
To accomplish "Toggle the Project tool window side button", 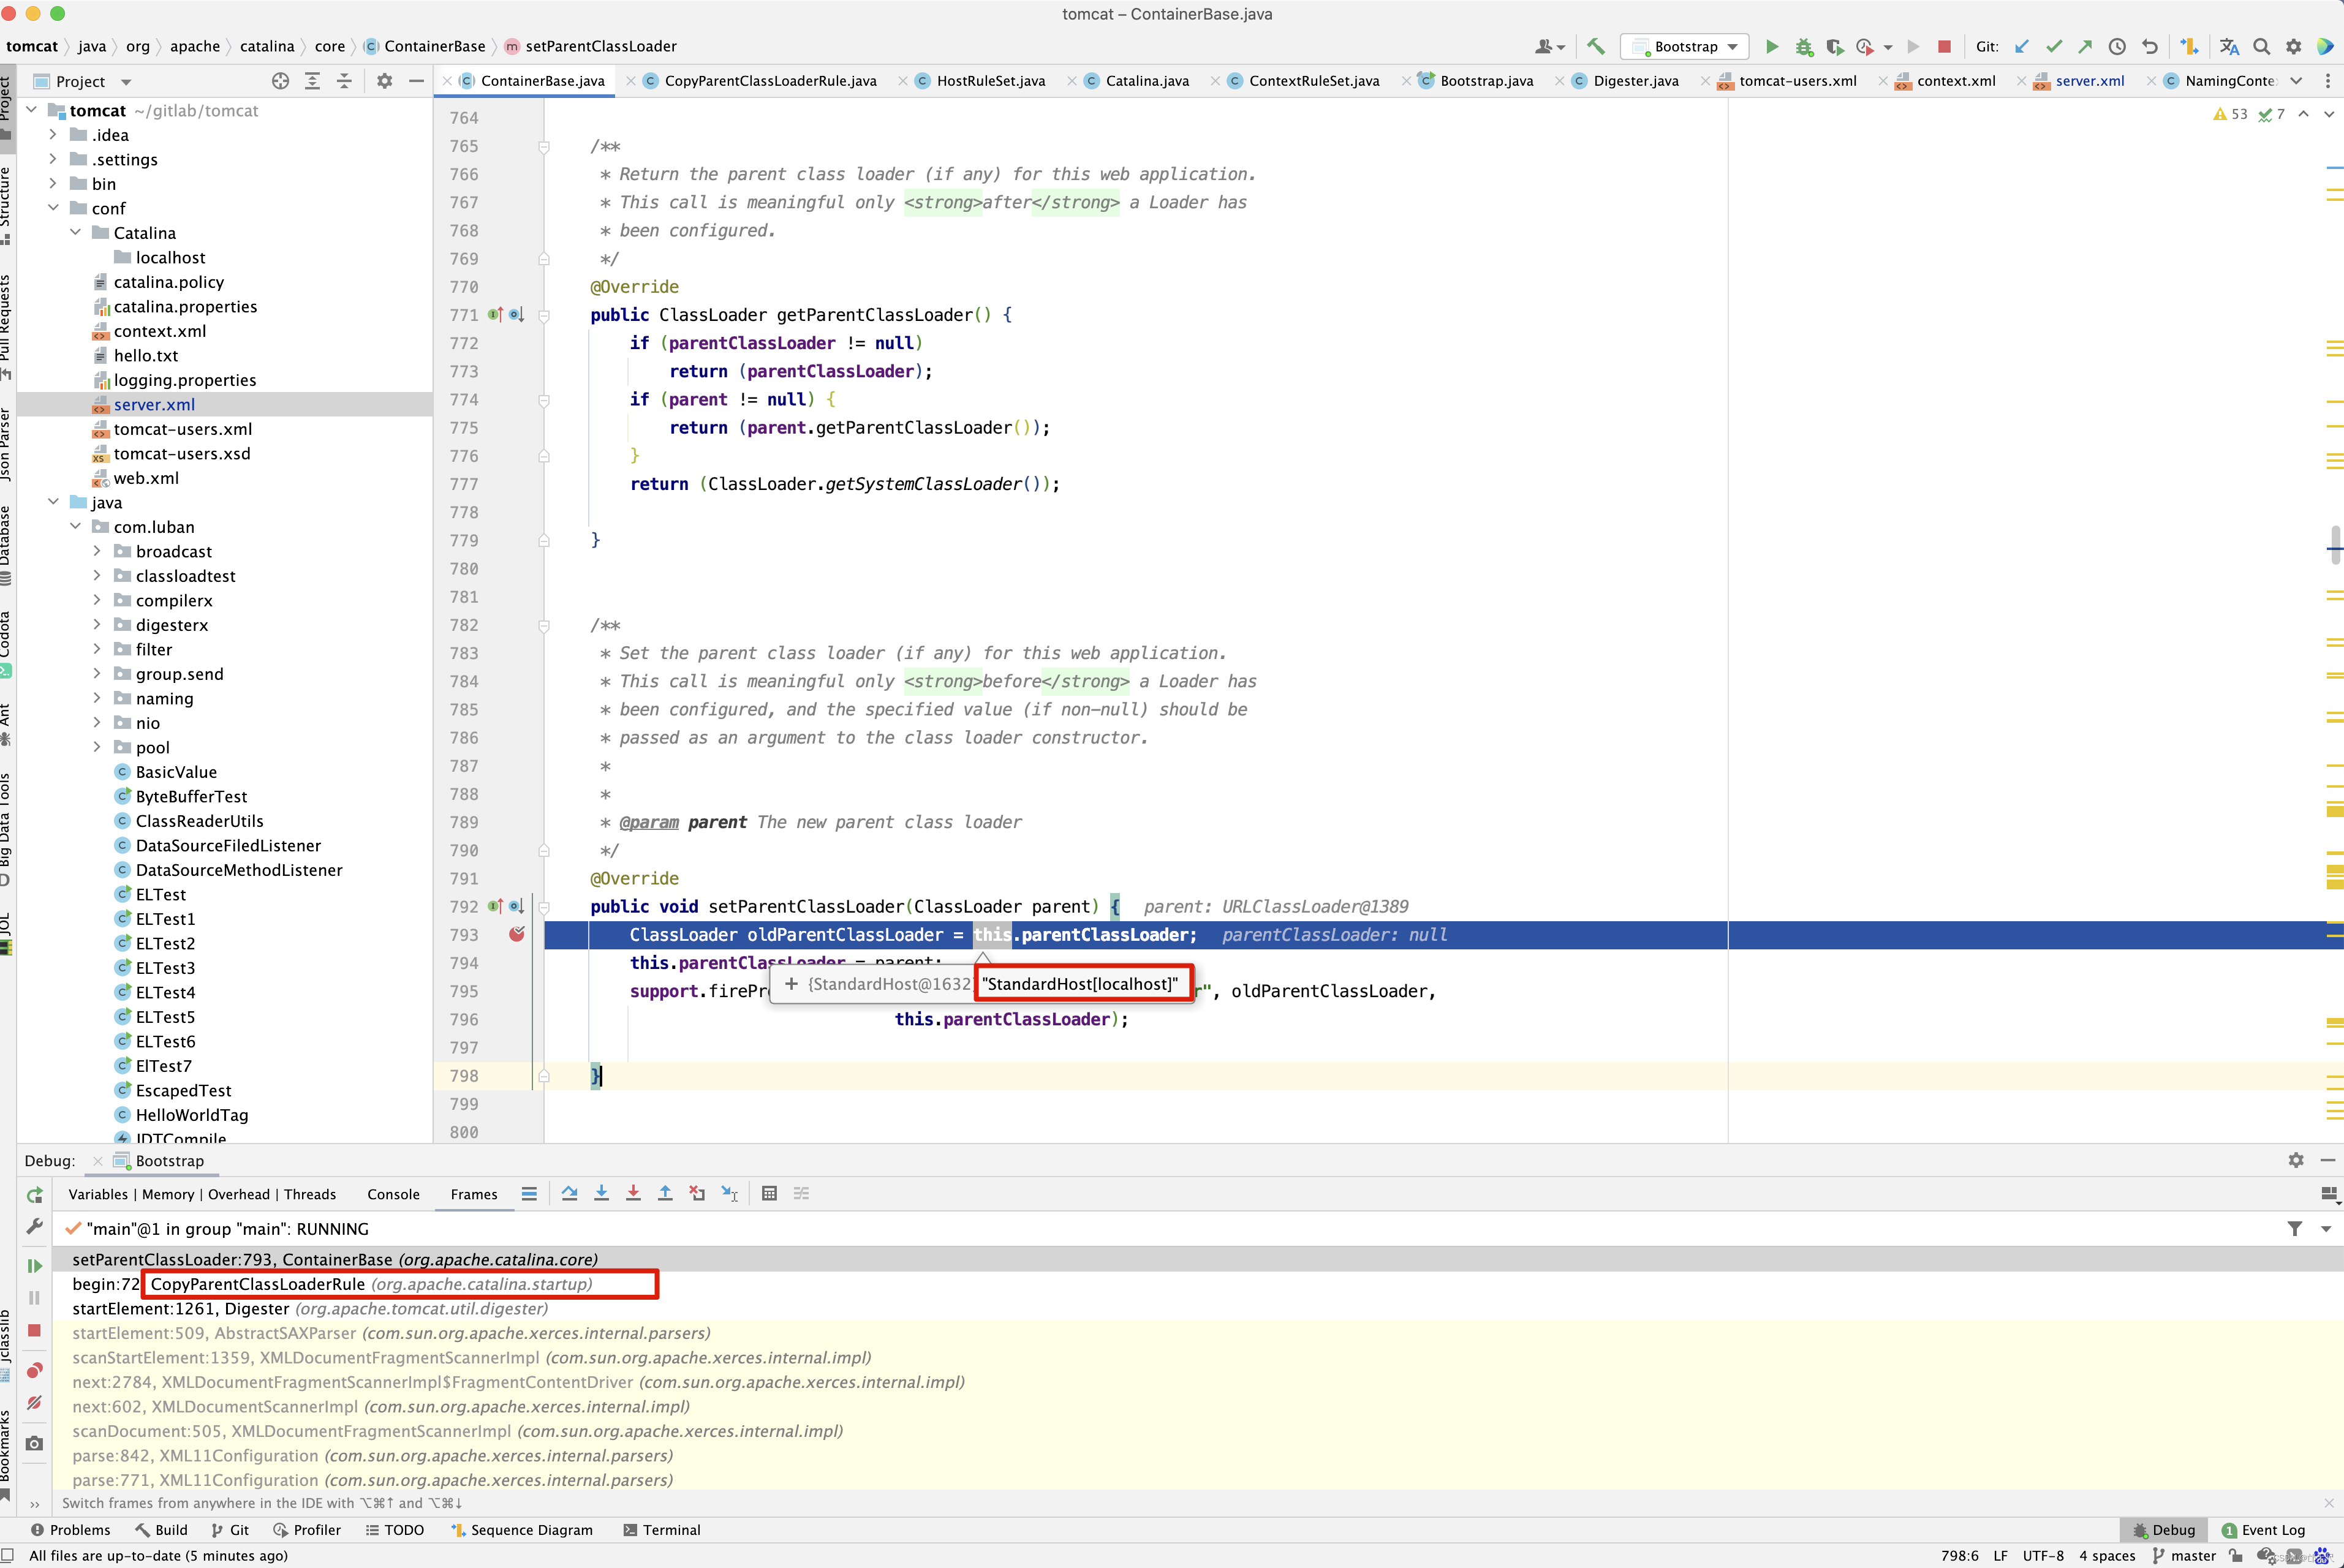I will 7,100.
